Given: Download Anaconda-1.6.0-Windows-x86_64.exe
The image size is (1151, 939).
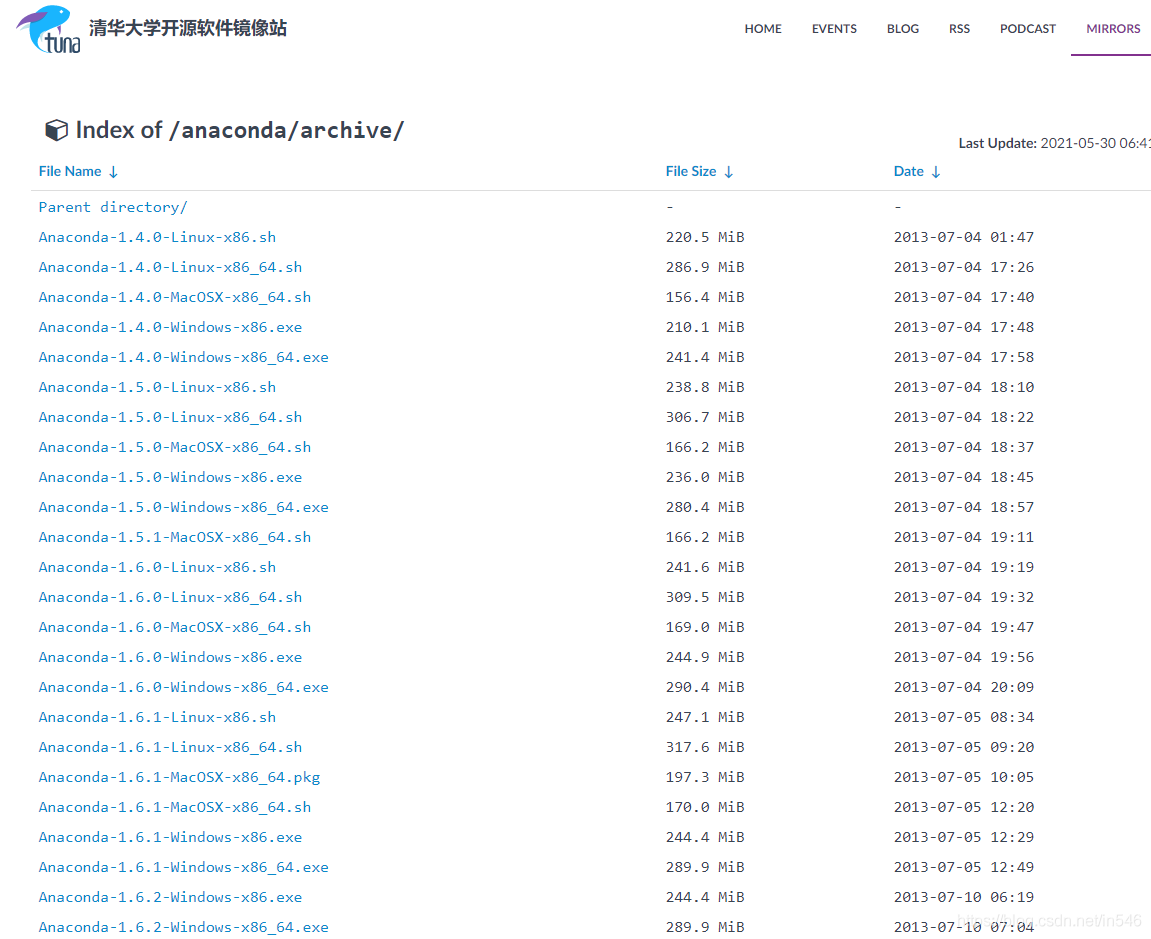Looking at the screenshot, I should click(184, 687).
